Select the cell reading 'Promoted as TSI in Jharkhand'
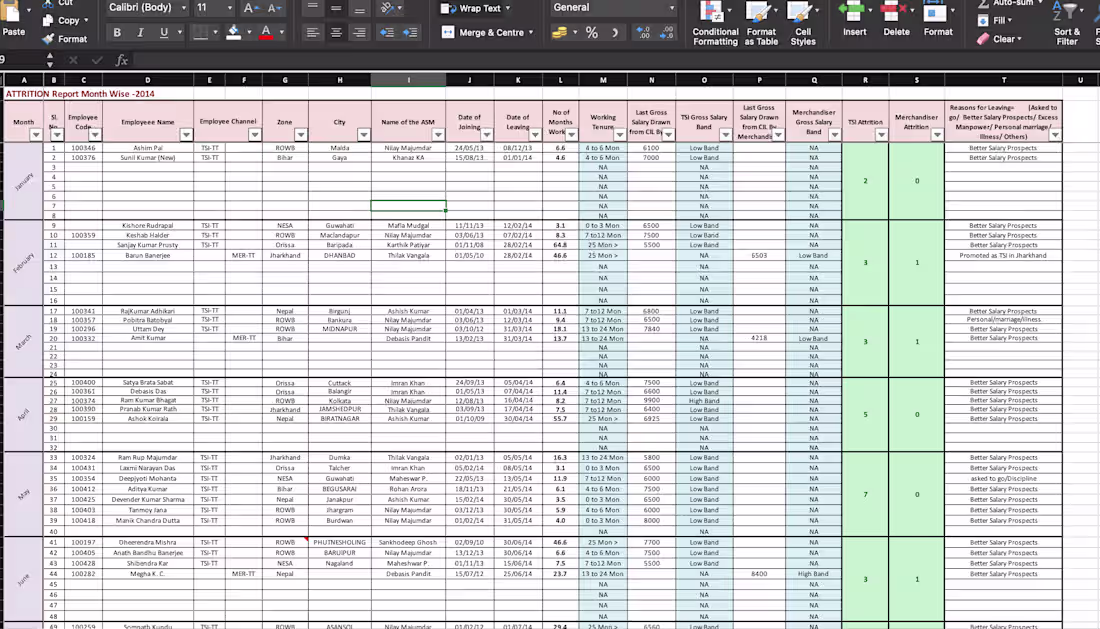 tap(1003, 256)
